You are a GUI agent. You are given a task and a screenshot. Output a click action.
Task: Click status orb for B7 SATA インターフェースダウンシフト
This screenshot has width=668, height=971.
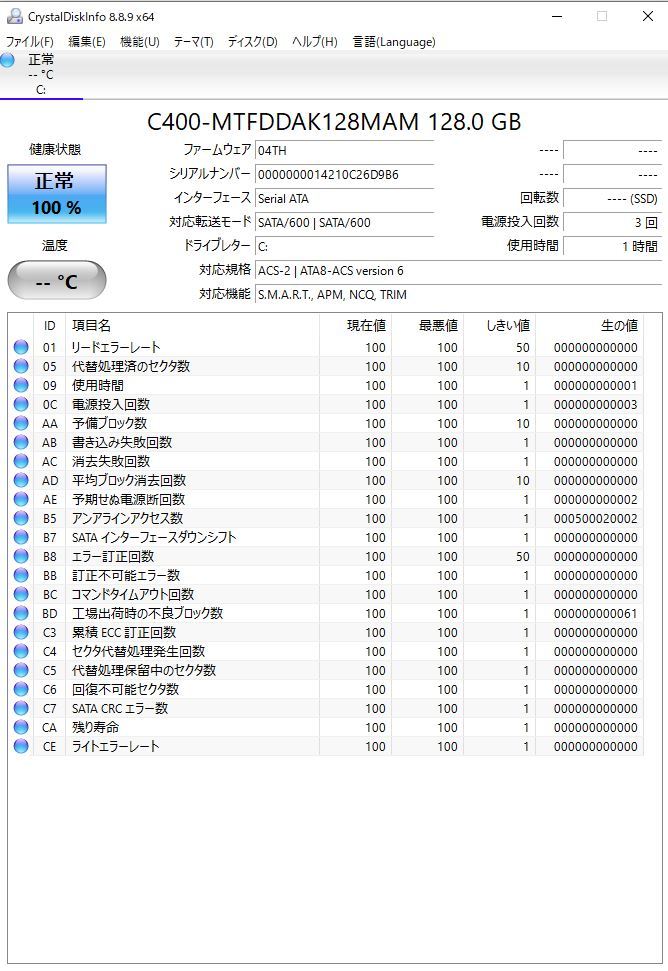coord(21,538)
